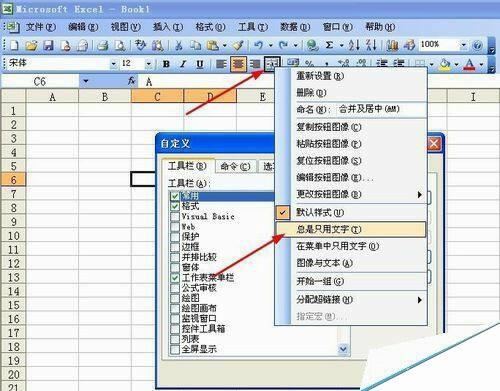Open the font name dropdown arrow
This screenshot has height=391, width=500.
114,64
